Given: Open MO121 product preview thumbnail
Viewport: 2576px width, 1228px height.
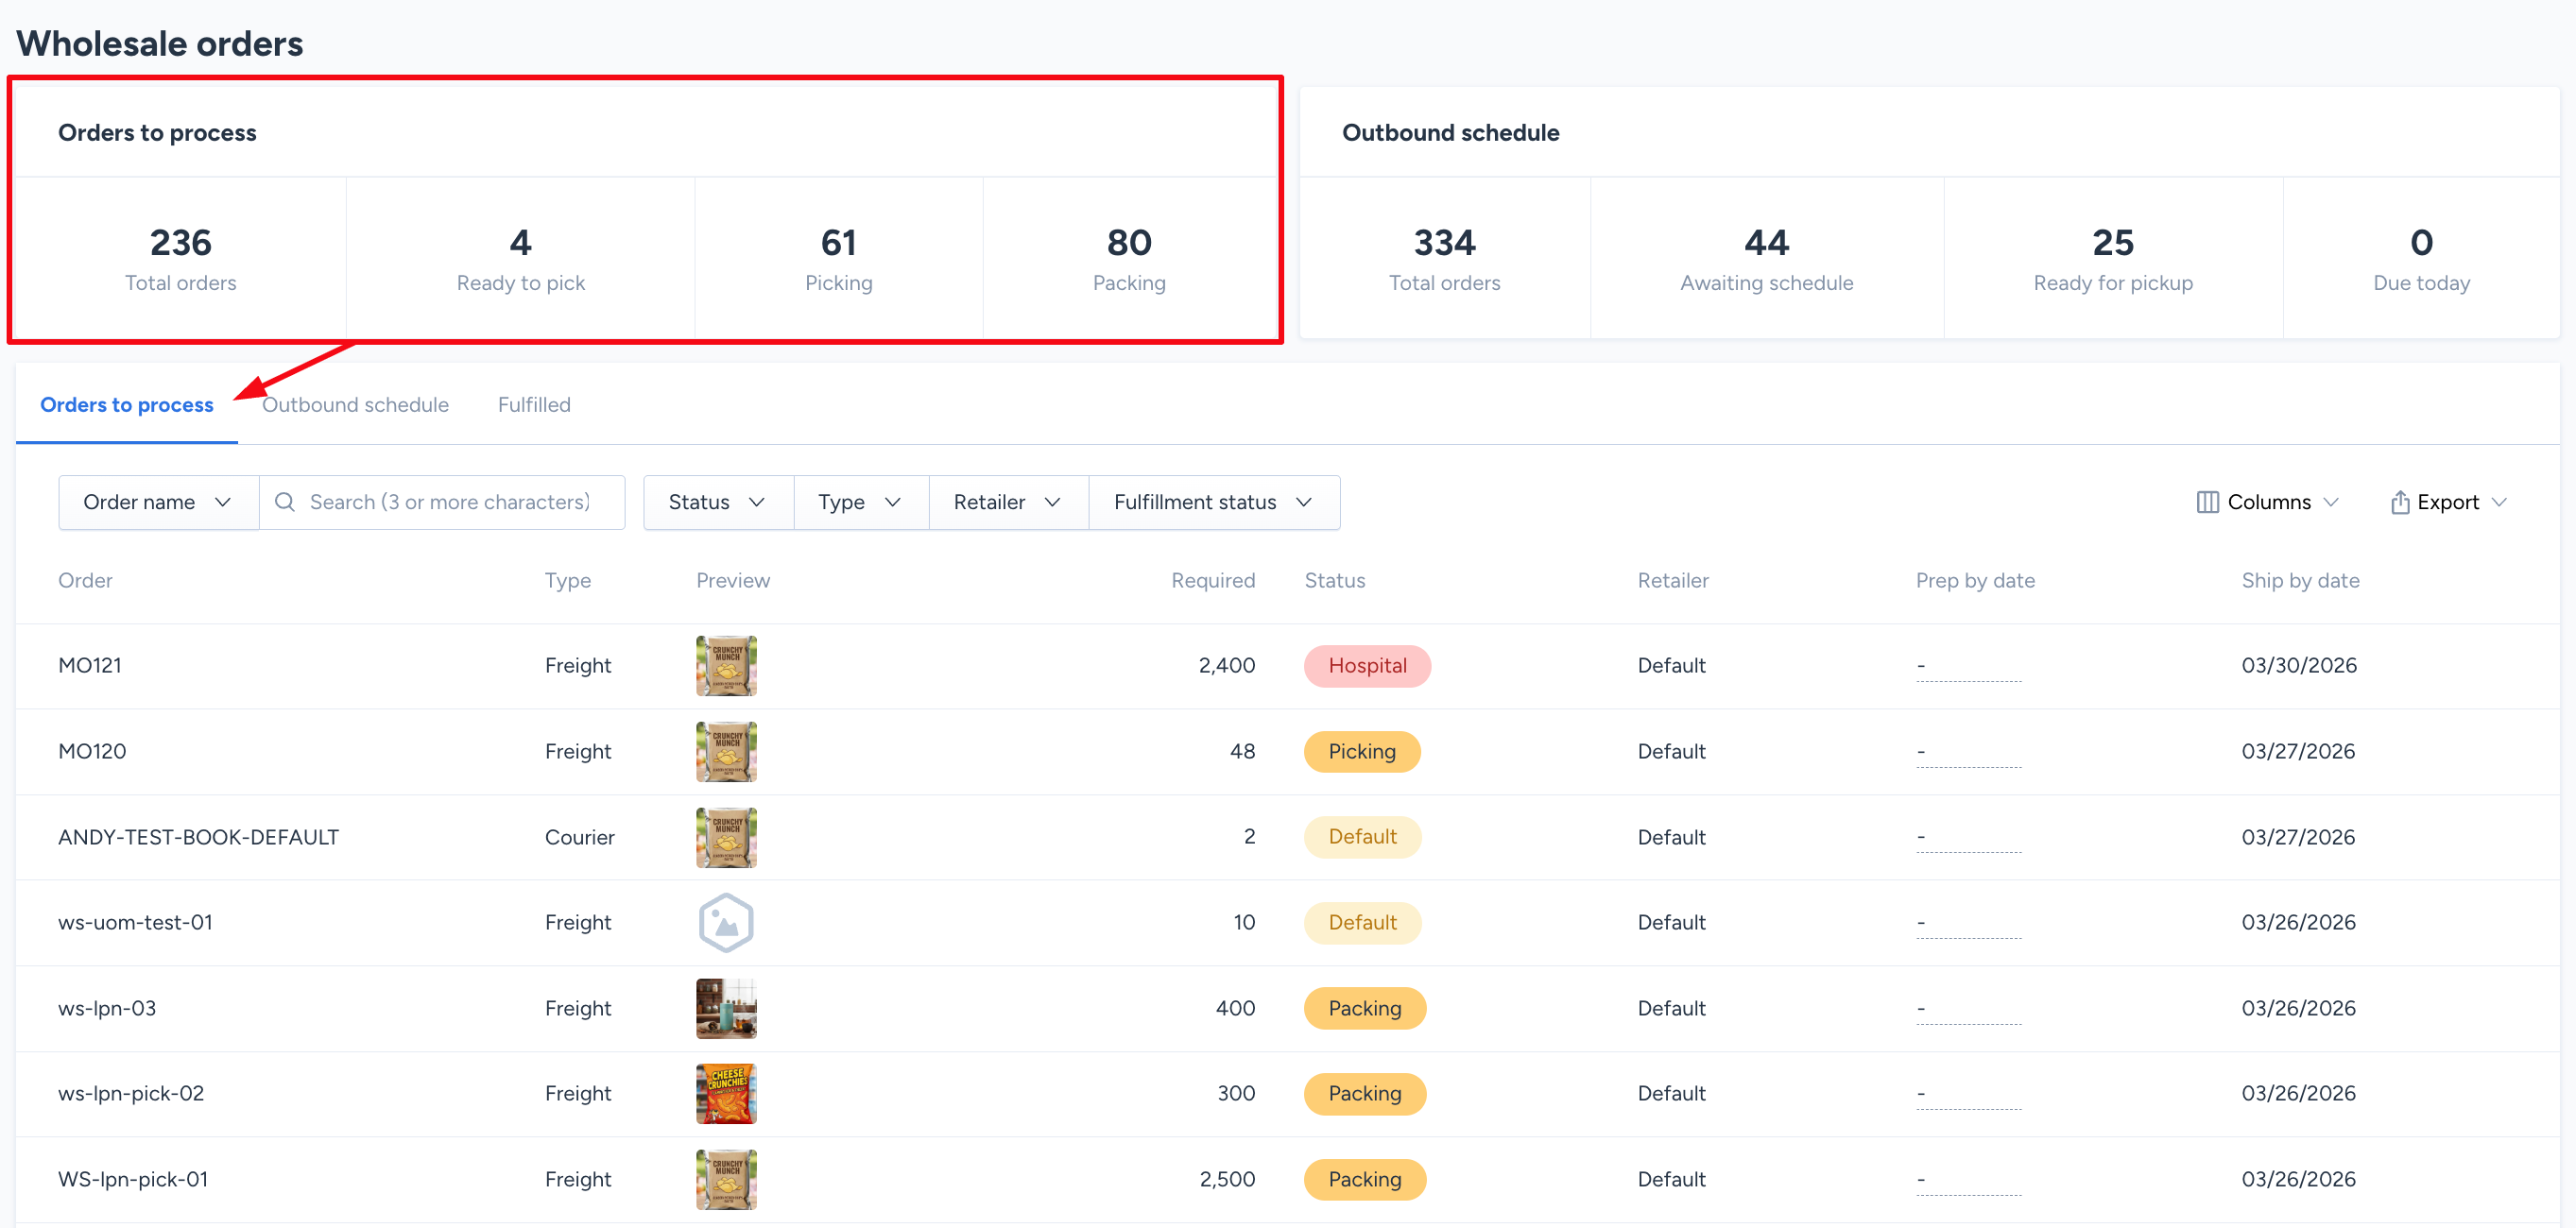Looking at the screenshot, I should 726,666.
